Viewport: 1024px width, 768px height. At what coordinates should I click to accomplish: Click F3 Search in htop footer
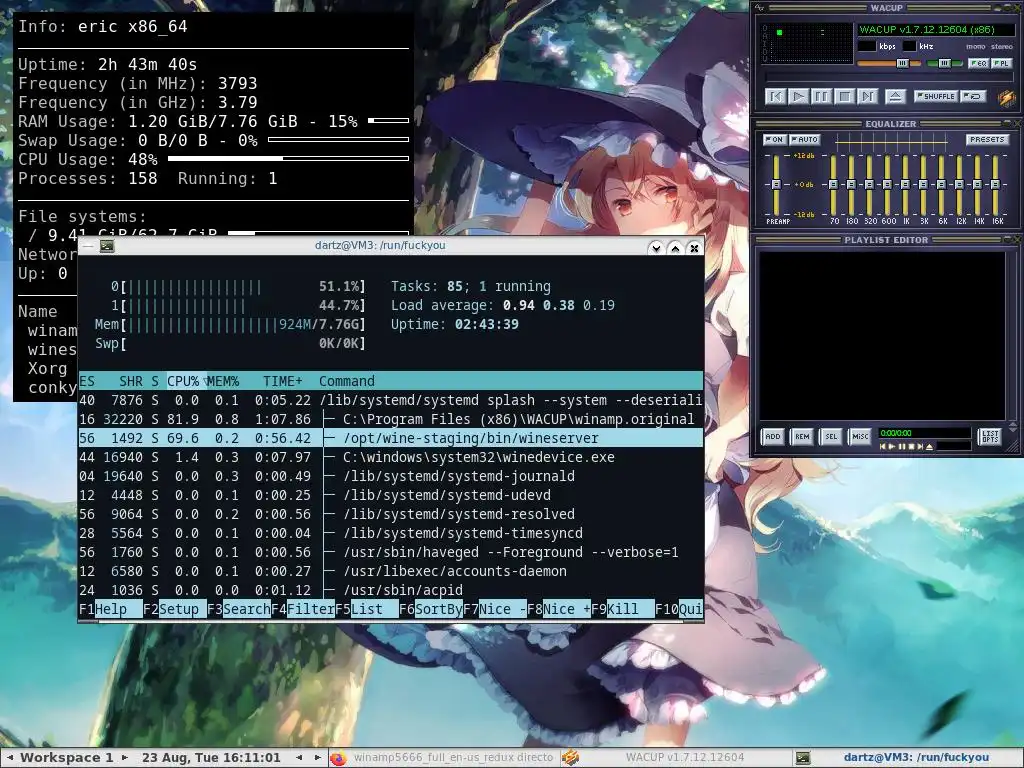pyautogui.click(x=239, y=609)
